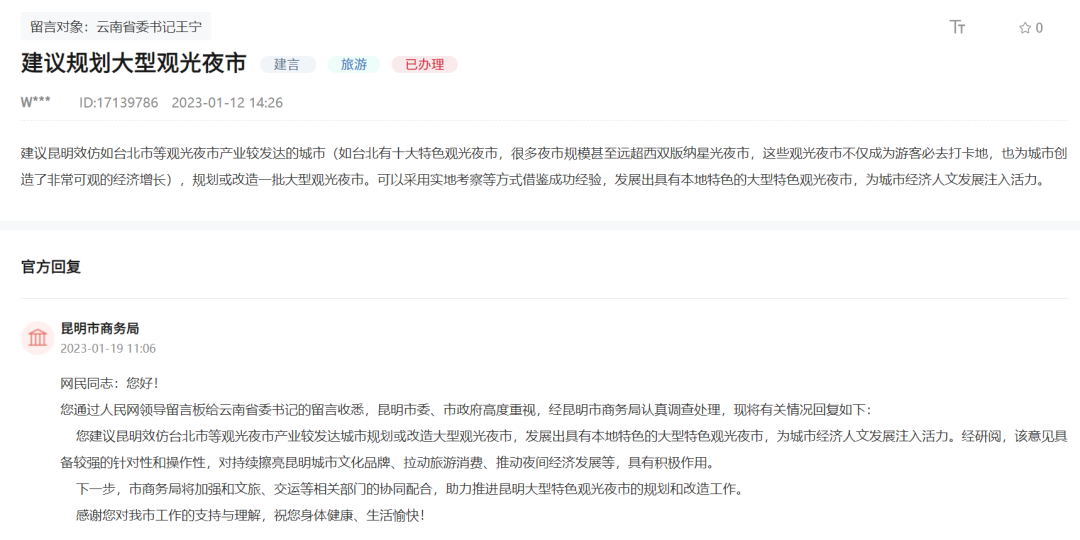Screen dimensions: 1080x540
Task: Click the message paragraph starting 建议昆明效仿如台北市
Action: (x=544, y=167)
